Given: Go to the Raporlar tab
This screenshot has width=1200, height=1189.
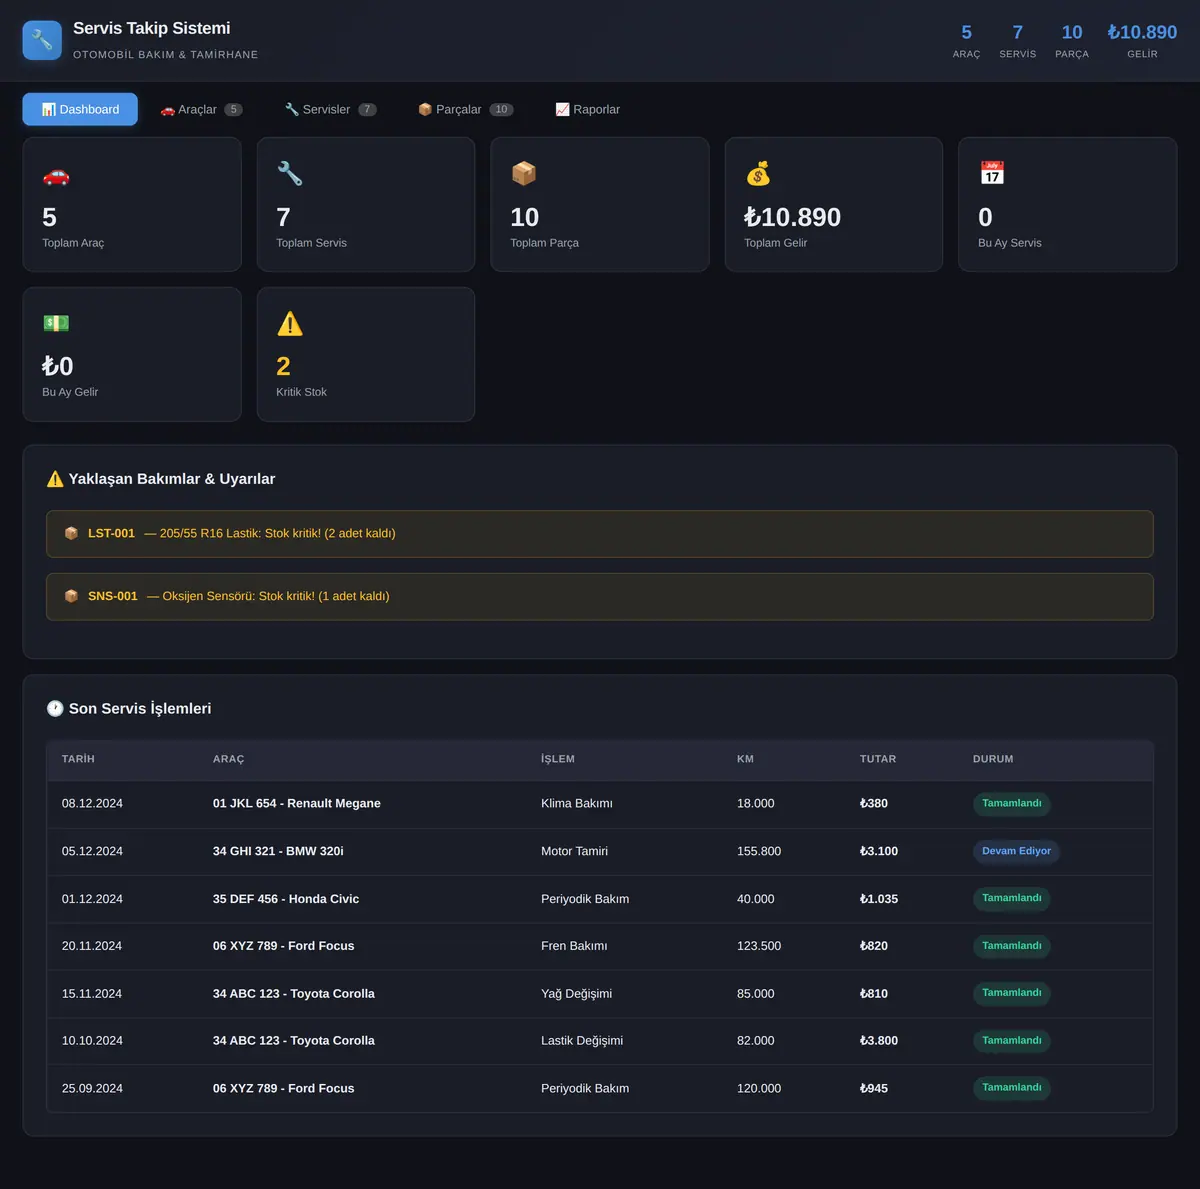Looking at the screenshot, I should pos(587,109).
